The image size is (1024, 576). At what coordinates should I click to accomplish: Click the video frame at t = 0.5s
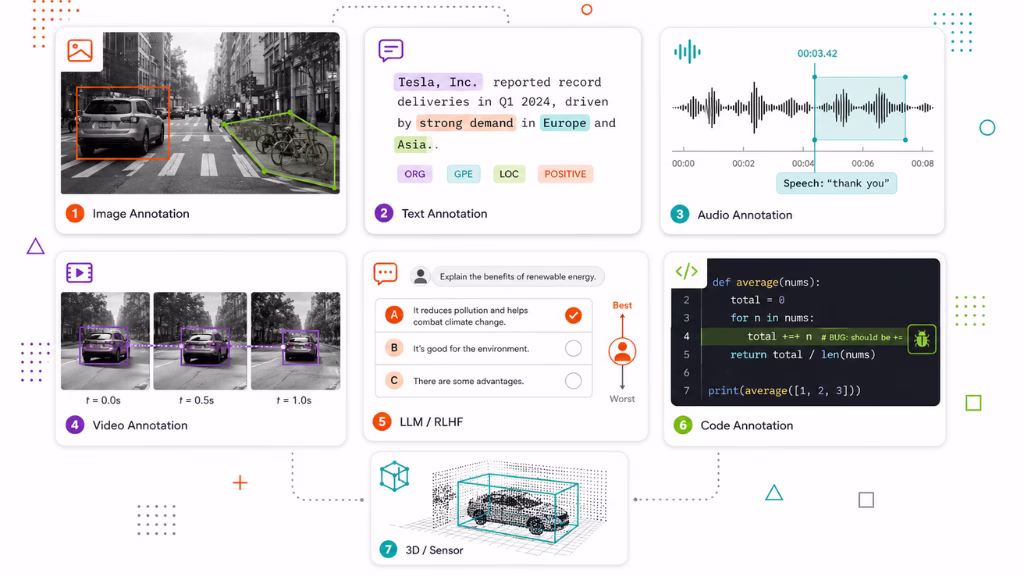tap(200, 341)
